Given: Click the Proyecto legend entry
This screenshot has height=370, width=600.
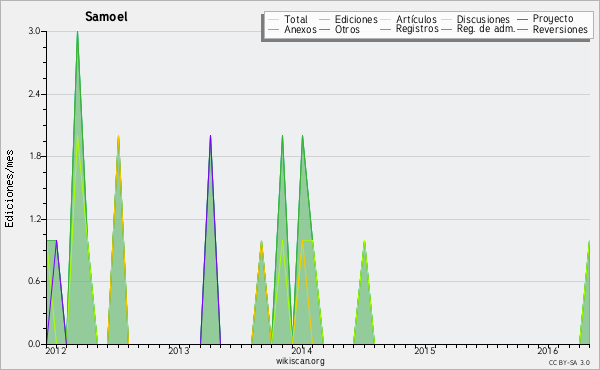Looking at the screenshot, I should tap(545, 19).
